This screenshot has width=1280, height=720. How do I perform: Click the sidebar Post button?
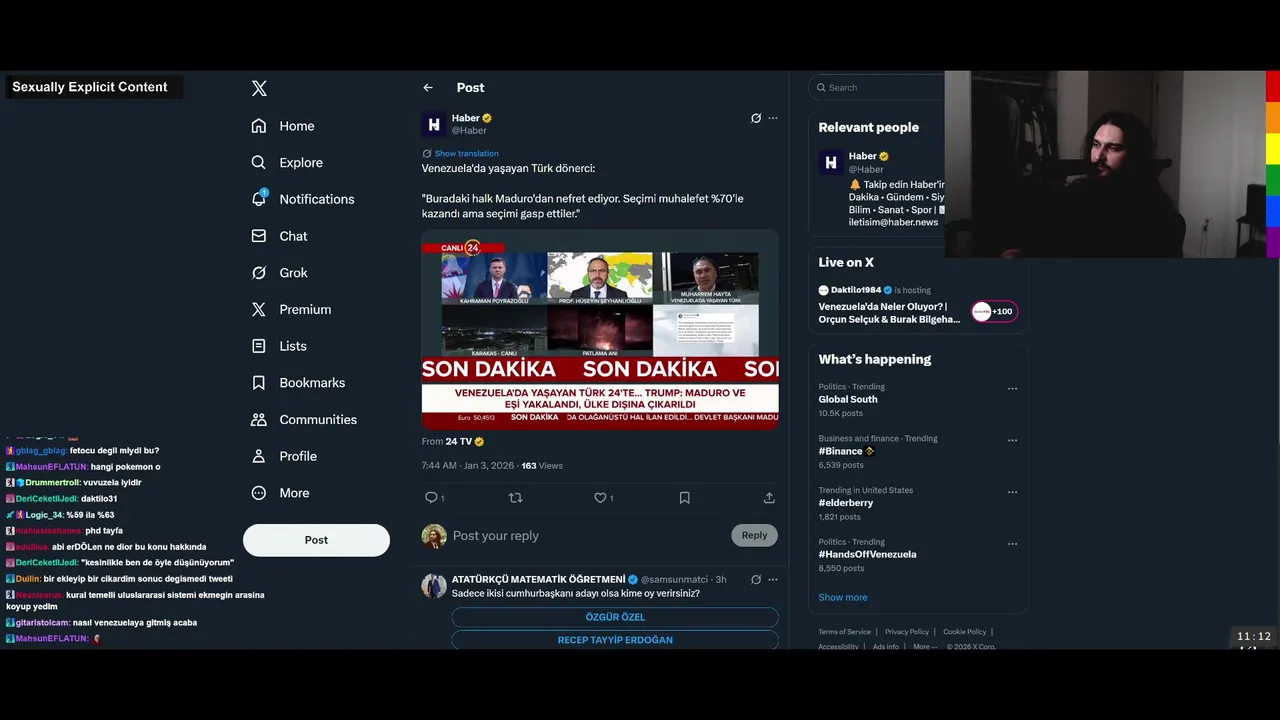316,540
